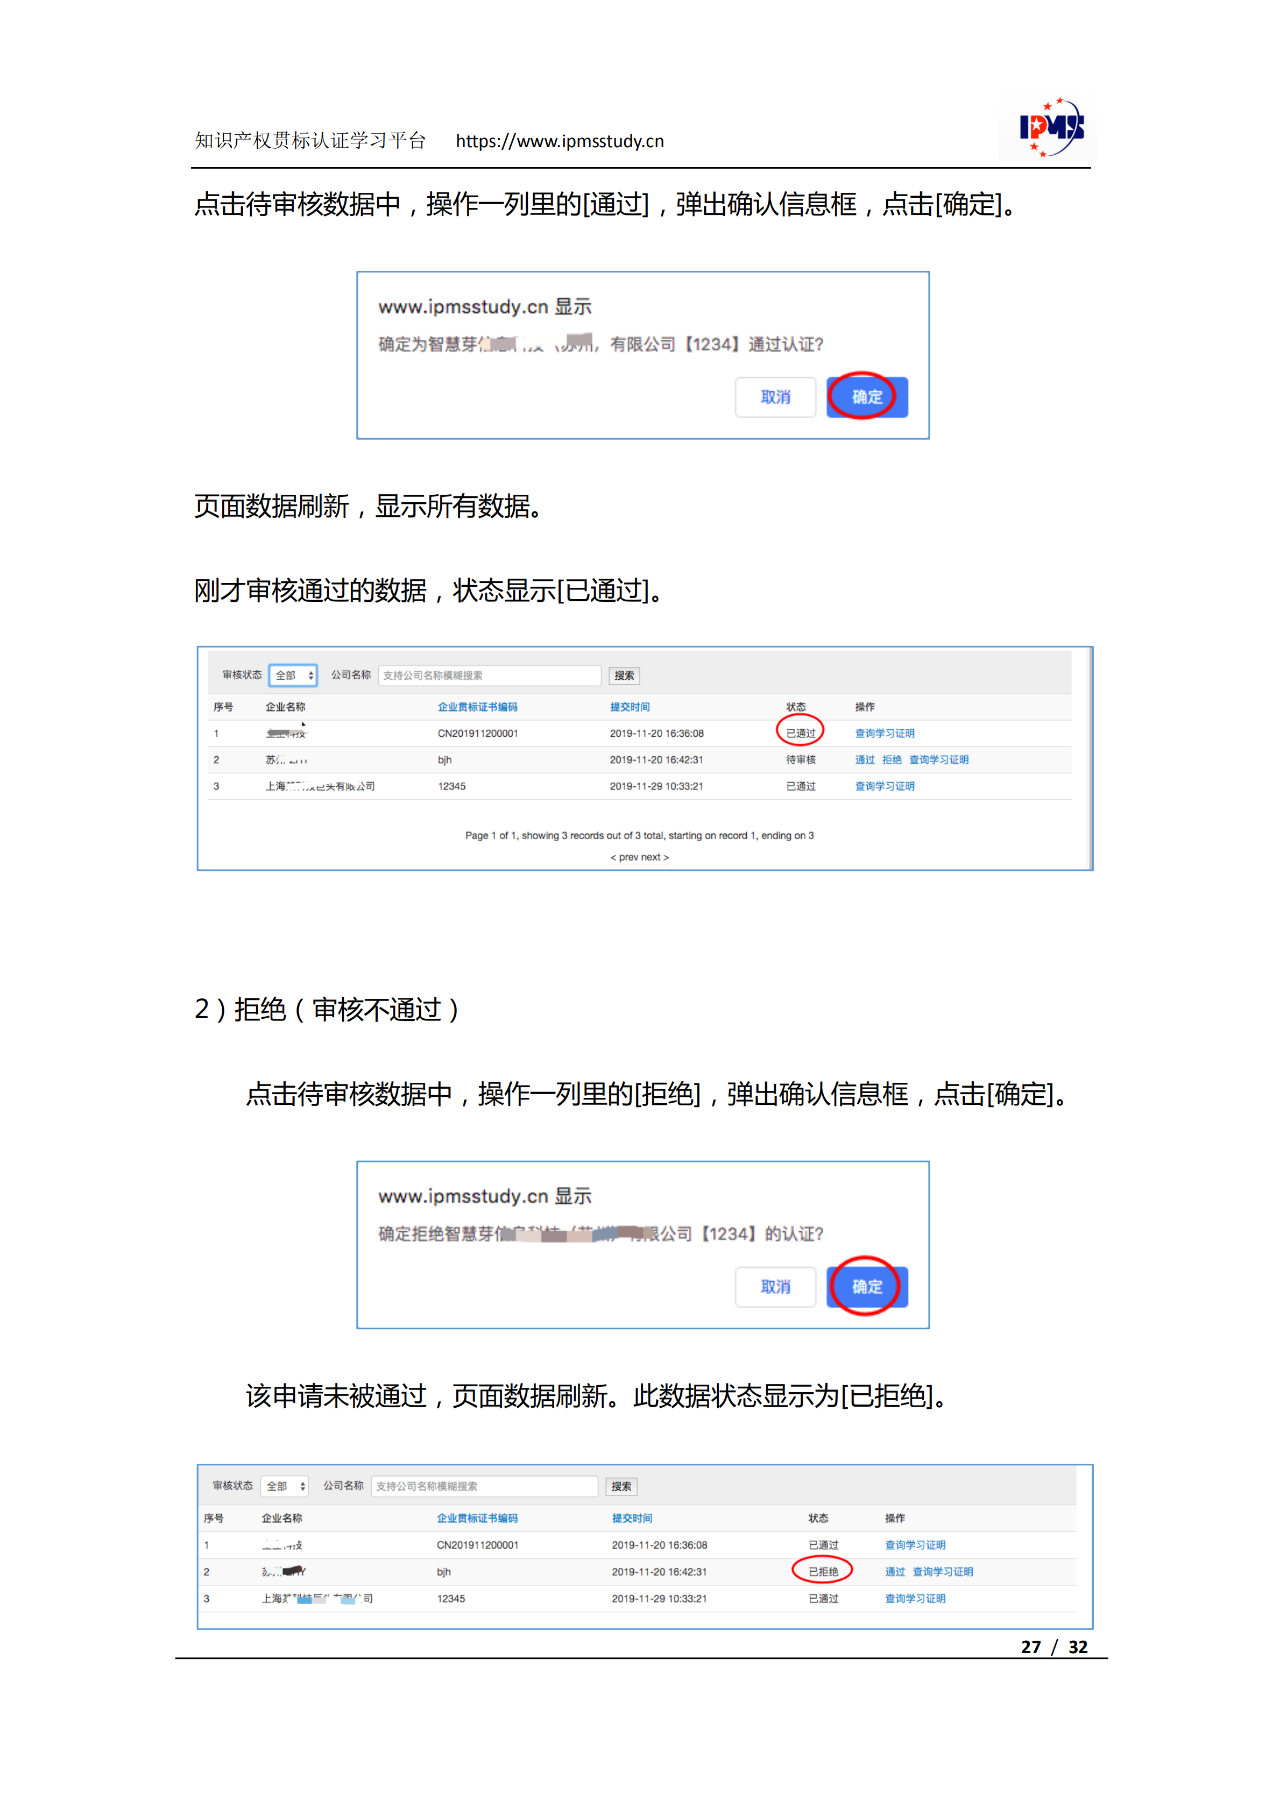Viewport: 1280px width, 1811px height.
Task: Sort by 企业贯标证书编码 in table with 已拒绝 row
Action: 477,1518
